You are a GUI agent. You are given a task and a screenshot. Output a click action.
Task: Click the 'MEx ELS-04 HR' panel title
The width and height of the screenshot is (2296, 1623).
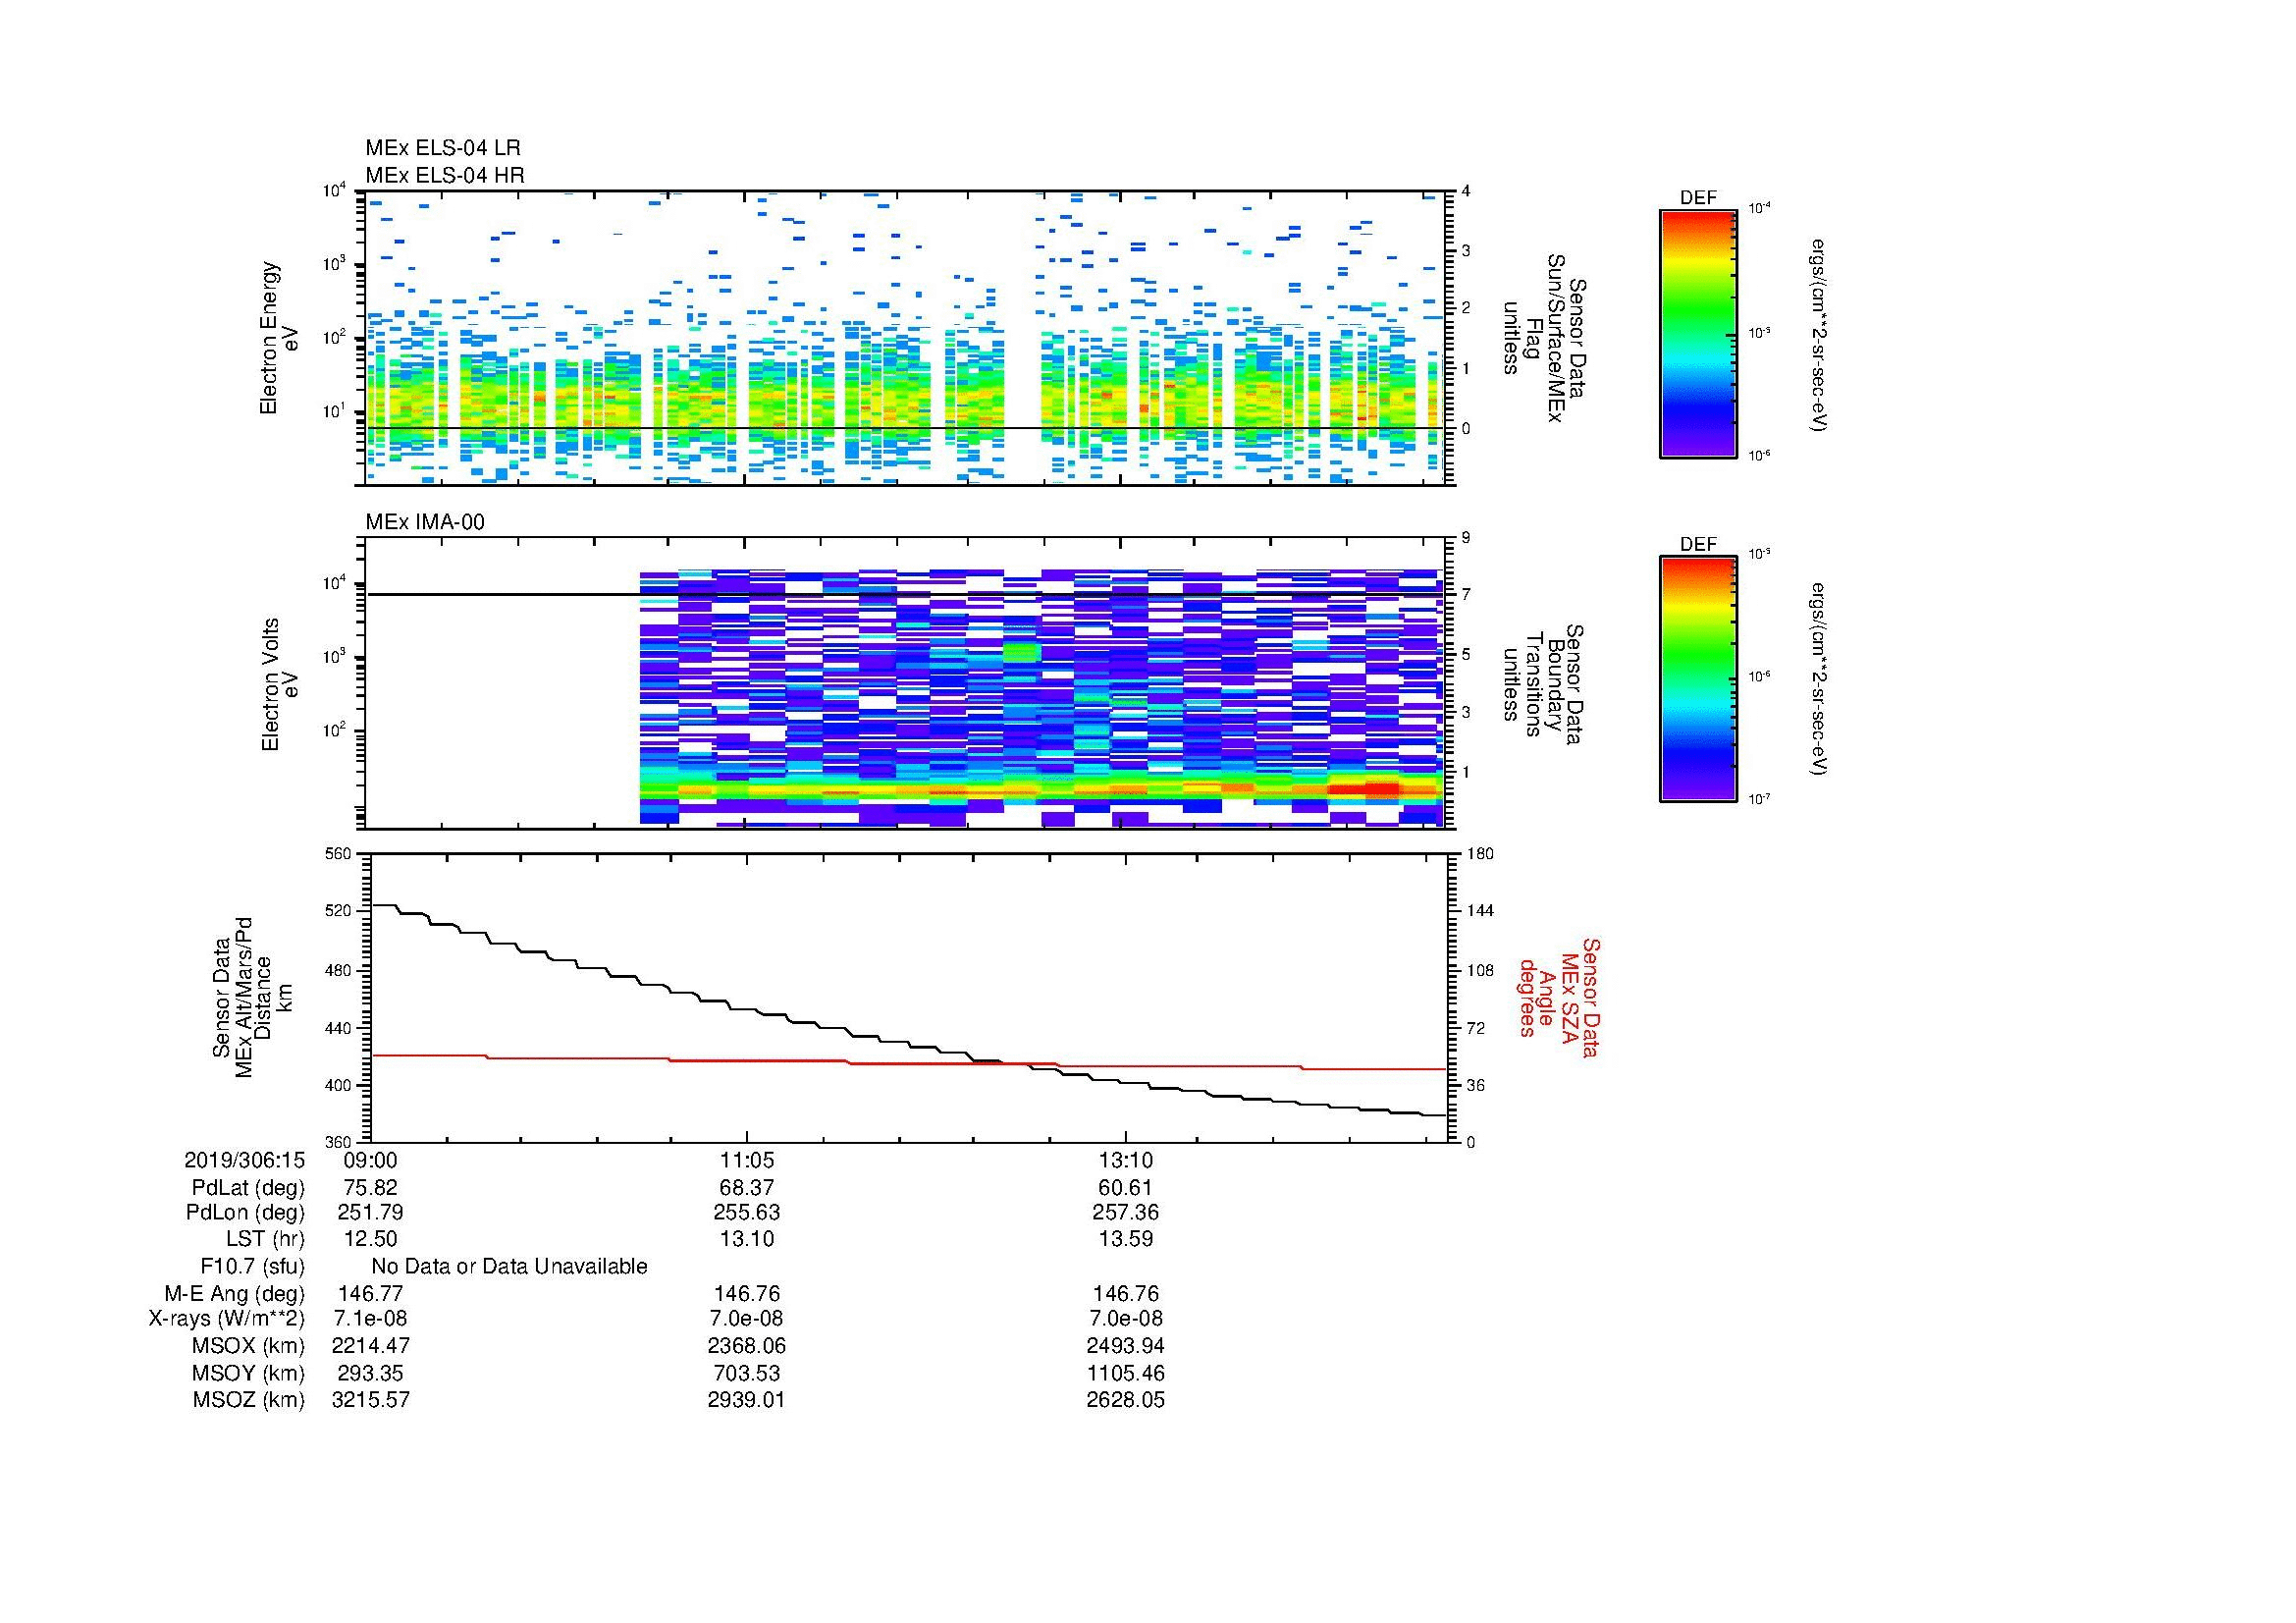coord(445,175)
